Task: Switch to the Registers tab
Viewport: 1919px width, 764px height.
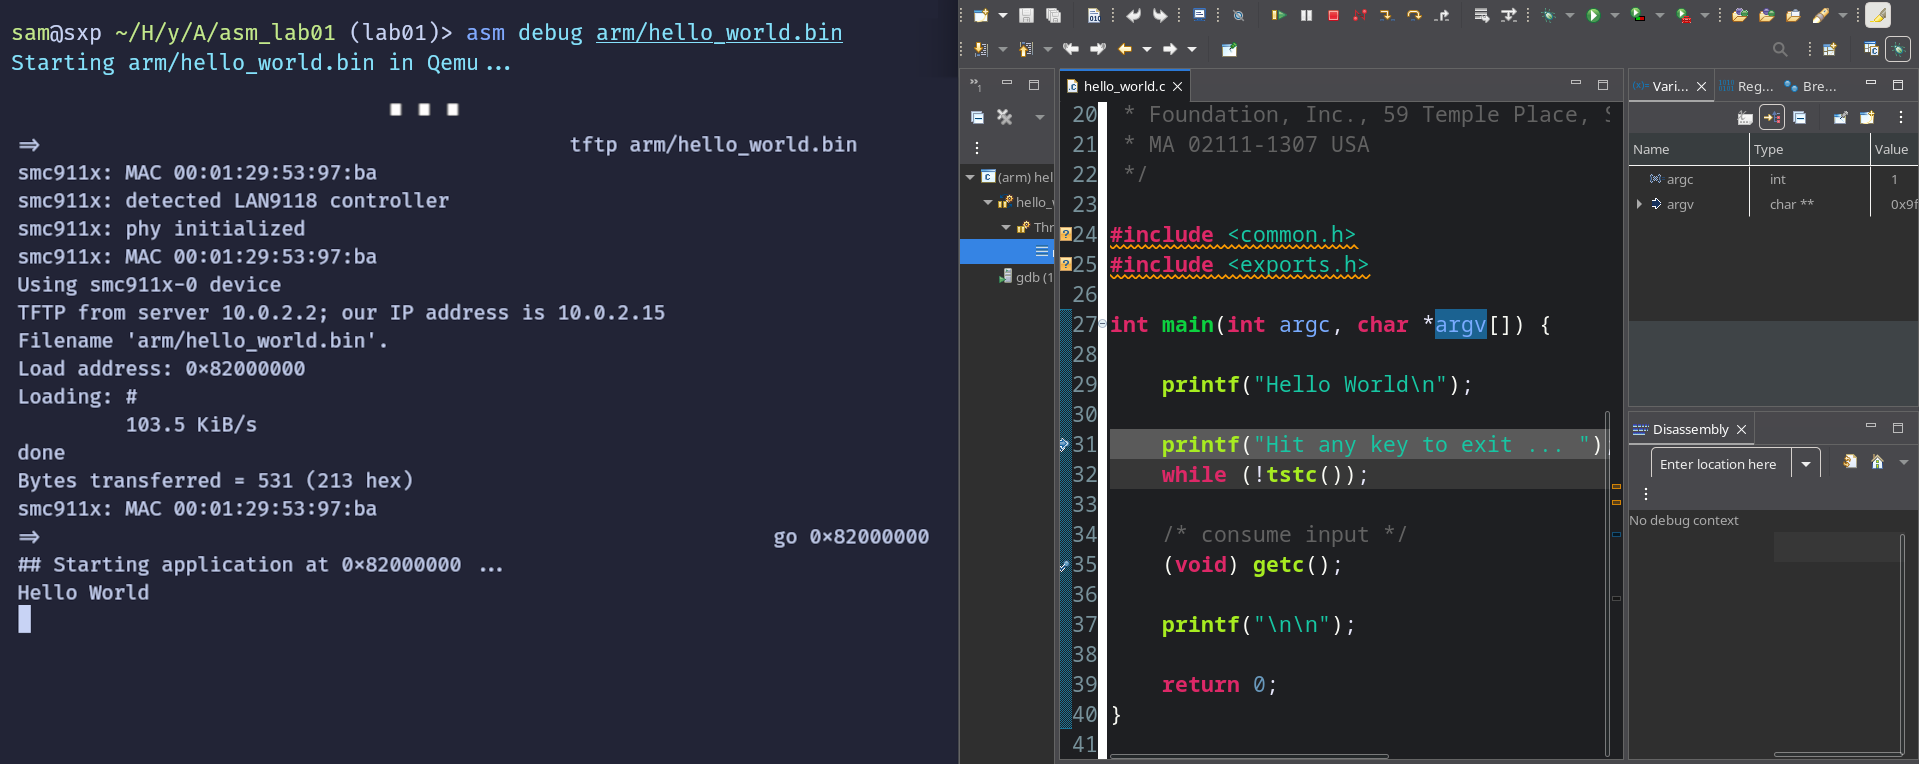Action: tap(1747, 86)
